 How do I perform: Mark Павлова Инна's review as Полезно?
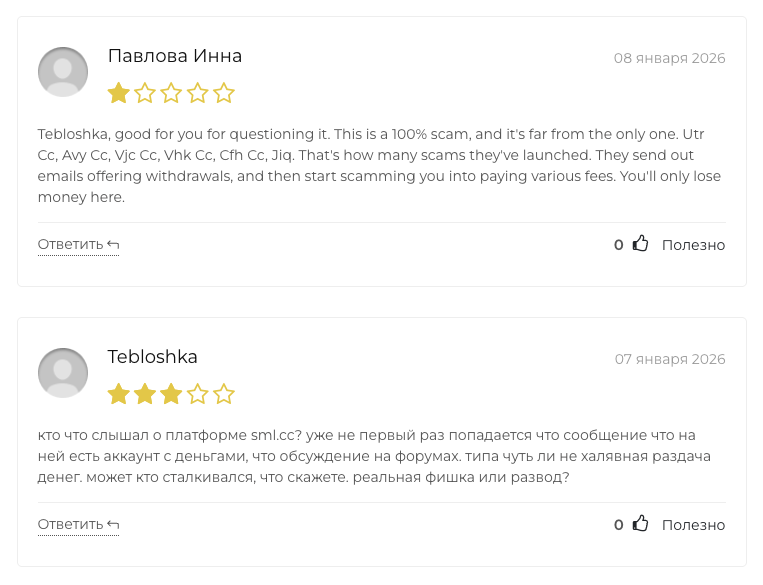point(693,245)
